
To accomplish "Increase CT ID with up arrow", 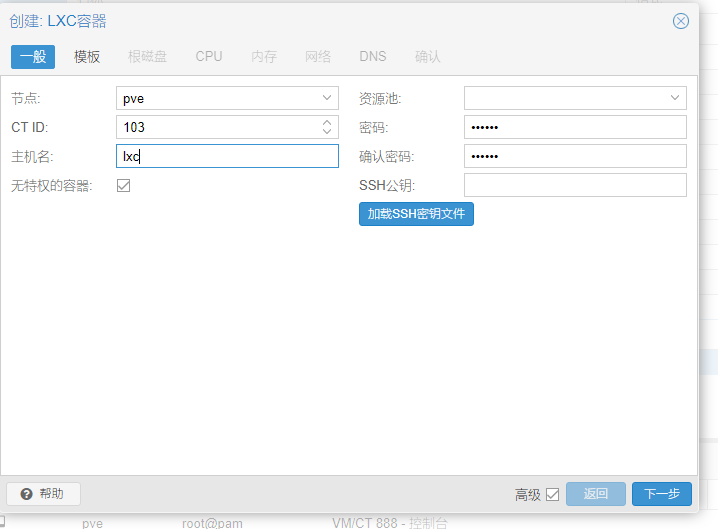I will [x=327, y=123].
